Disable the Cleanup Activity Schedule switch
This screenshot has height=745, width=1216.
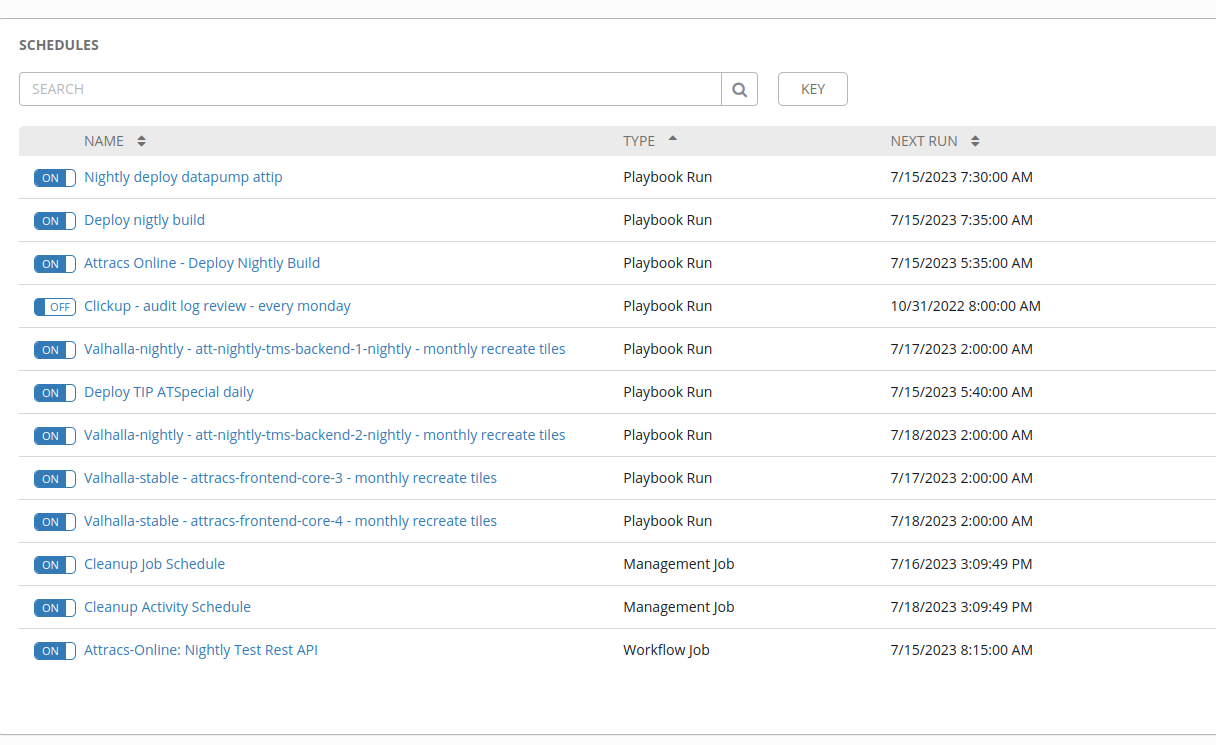click(55, 608)
